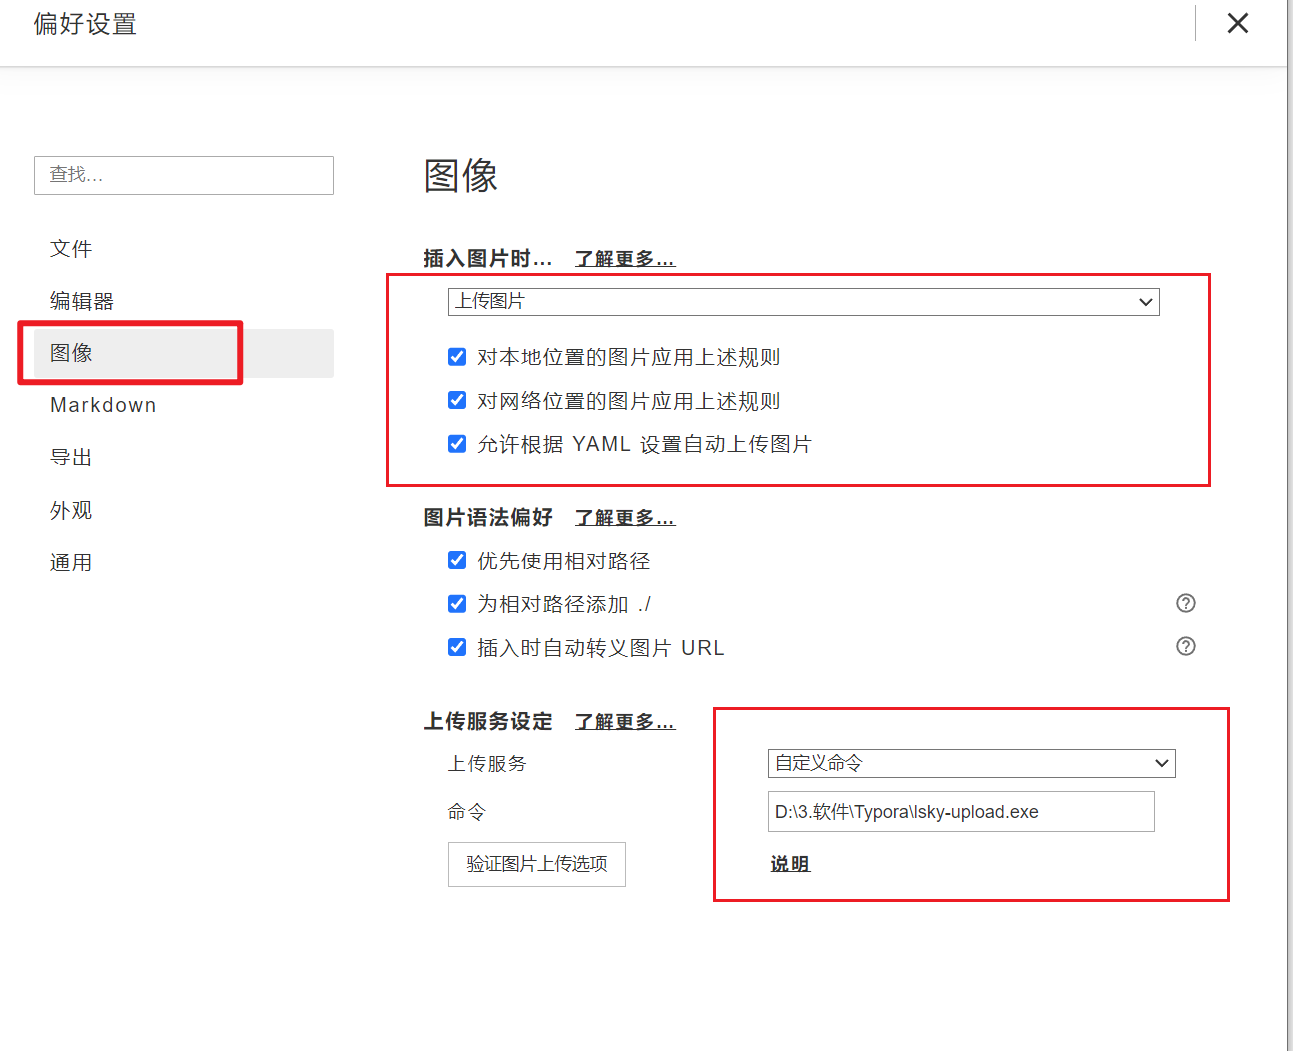Click help icon beside 插入时自动转义图片 URL
1293x1051 pixels.
(x=1185, y=646)
